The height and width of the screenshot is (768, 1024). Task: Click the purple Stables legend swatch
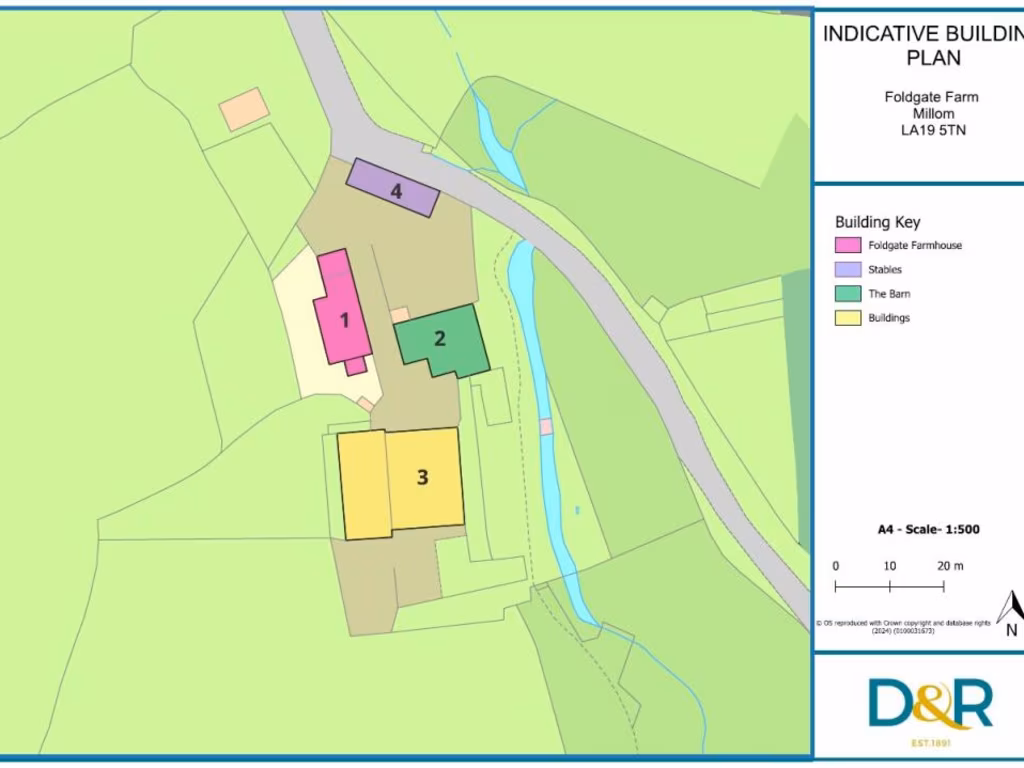(847, 269)
